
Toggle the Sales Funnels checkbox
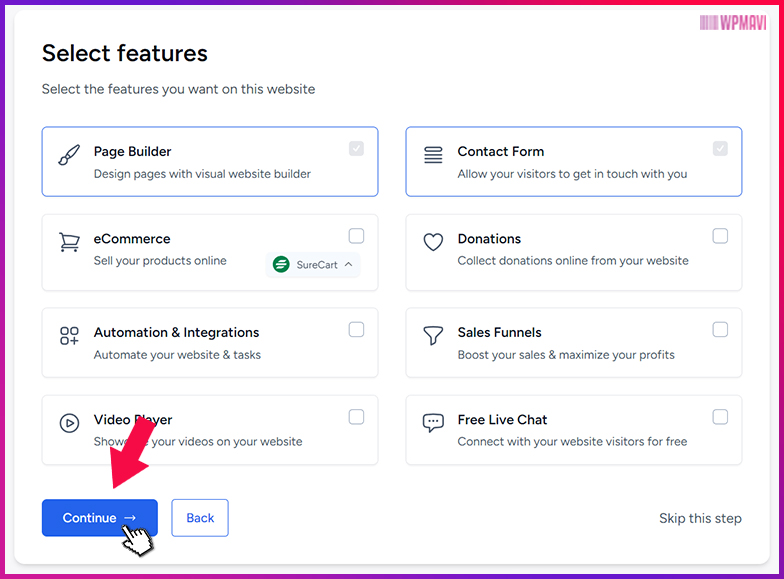coord(720,330)
